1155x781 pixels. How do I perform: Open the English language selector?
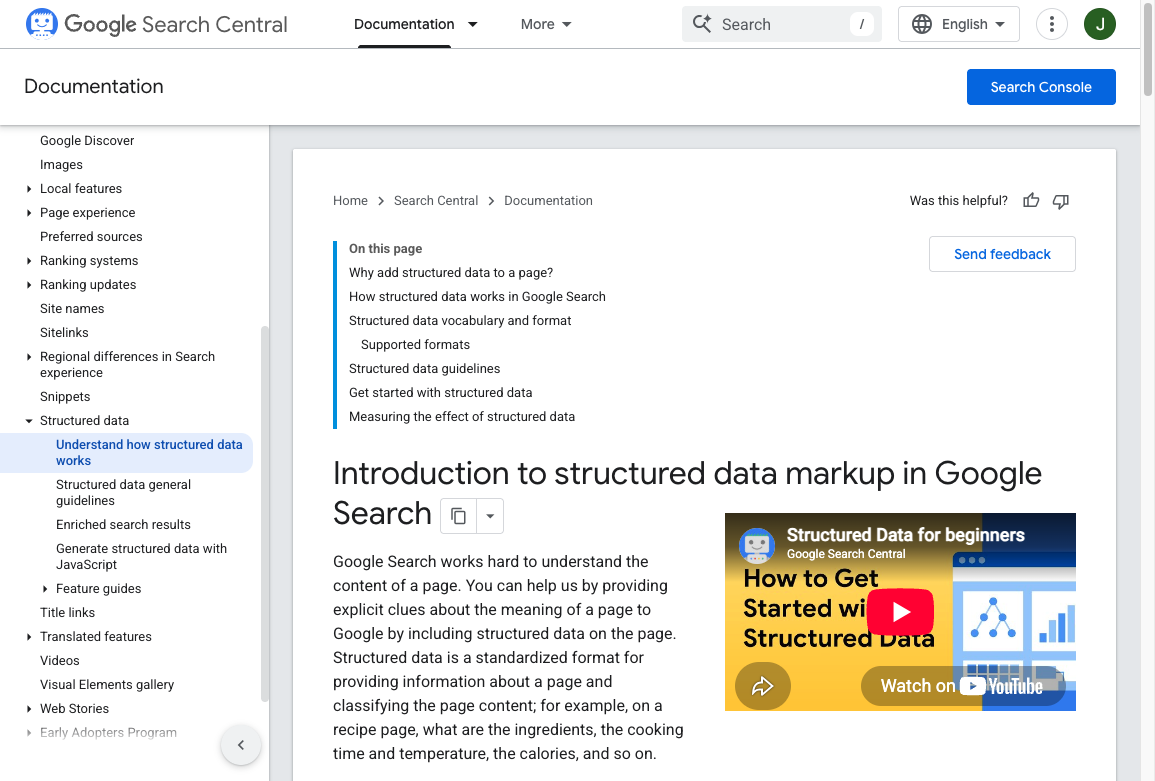click(x=958, y=24)
